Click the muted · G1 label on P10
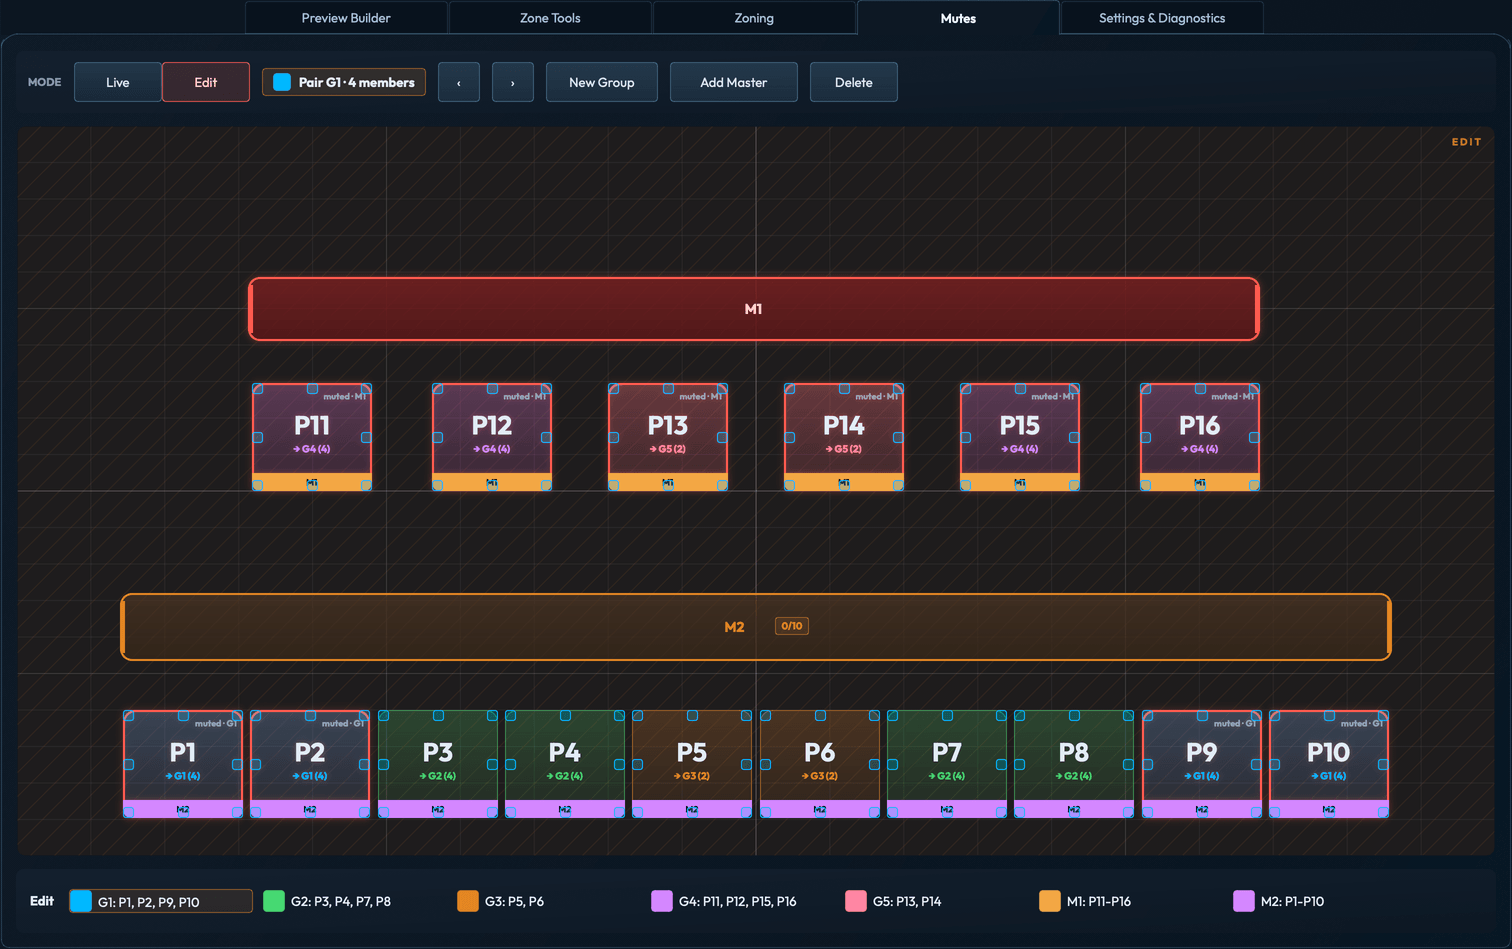 coord(1362,724)
